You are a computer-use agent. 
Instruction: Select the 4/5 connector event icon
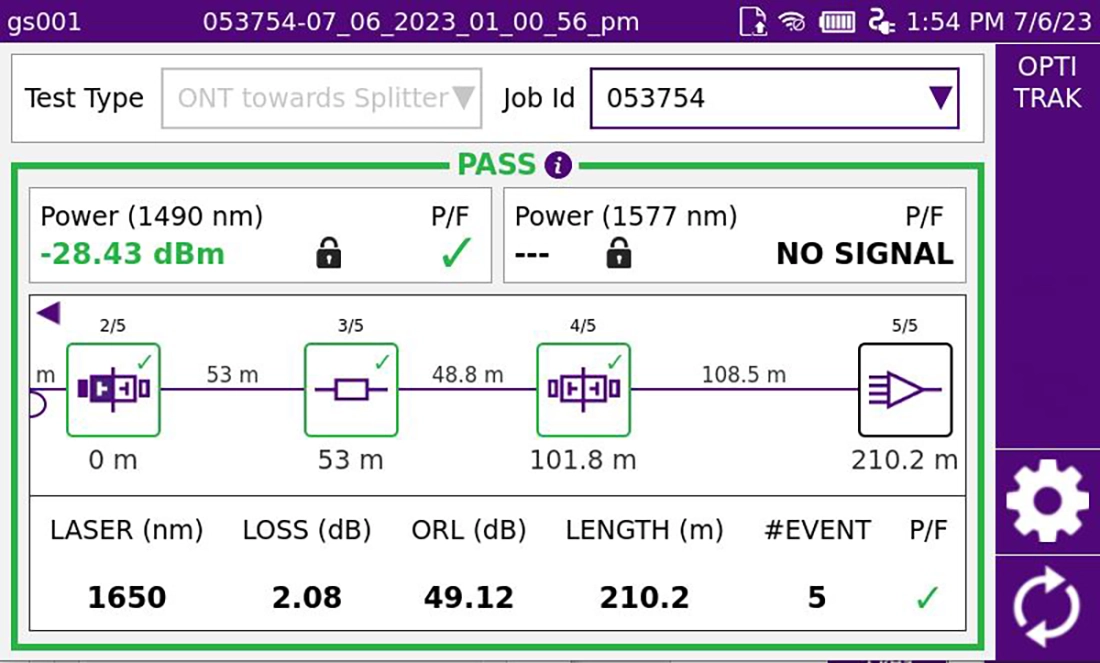coord(583,389)
